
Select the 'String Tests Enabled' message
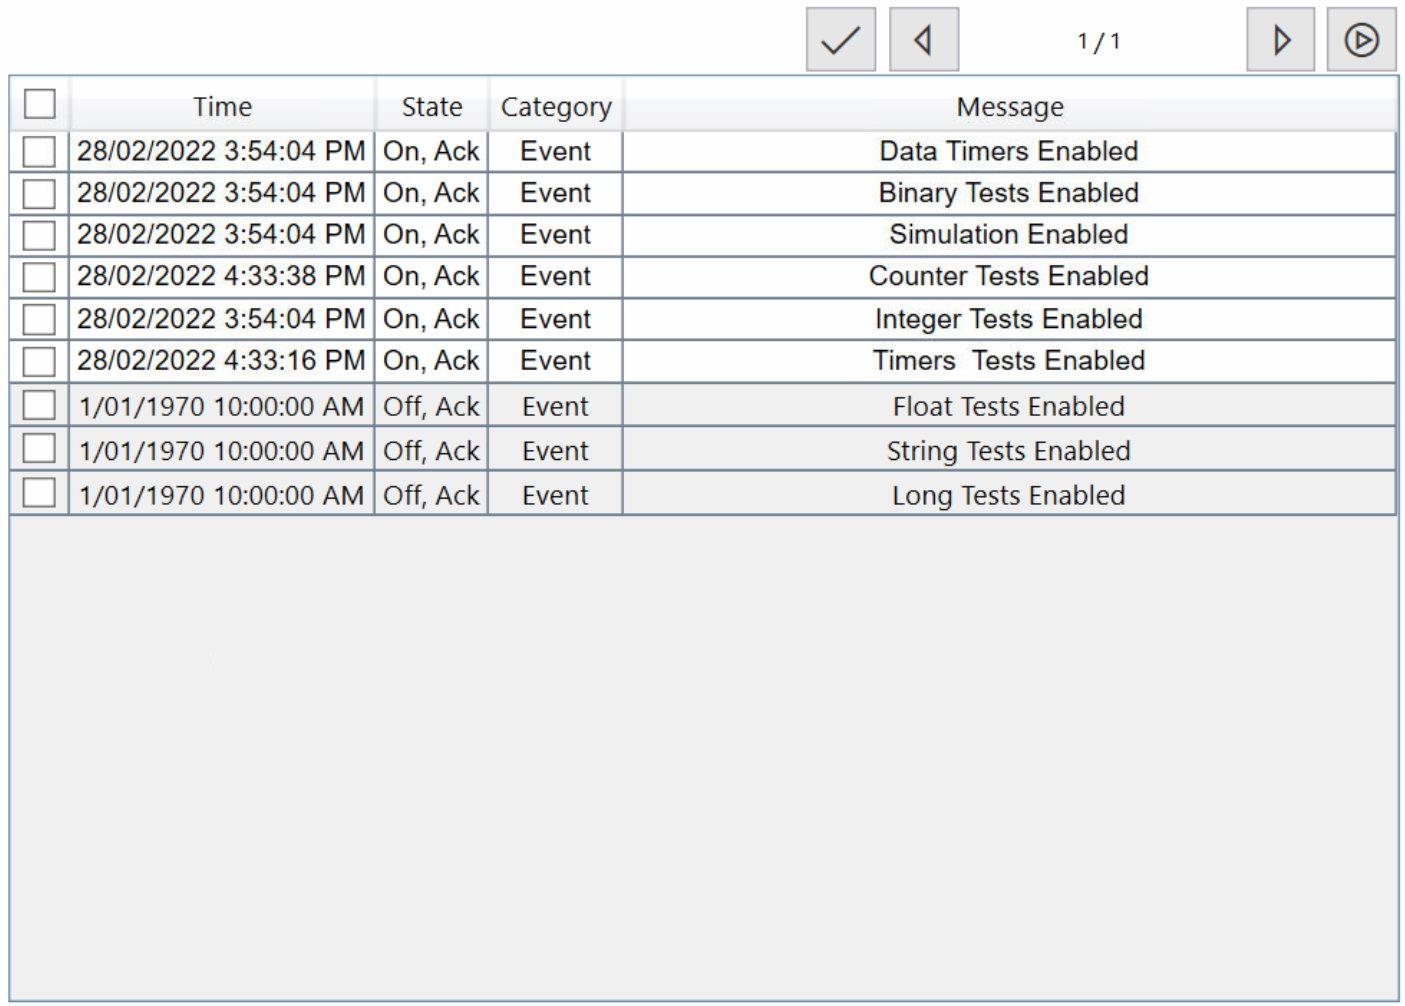click(1009, 451)
